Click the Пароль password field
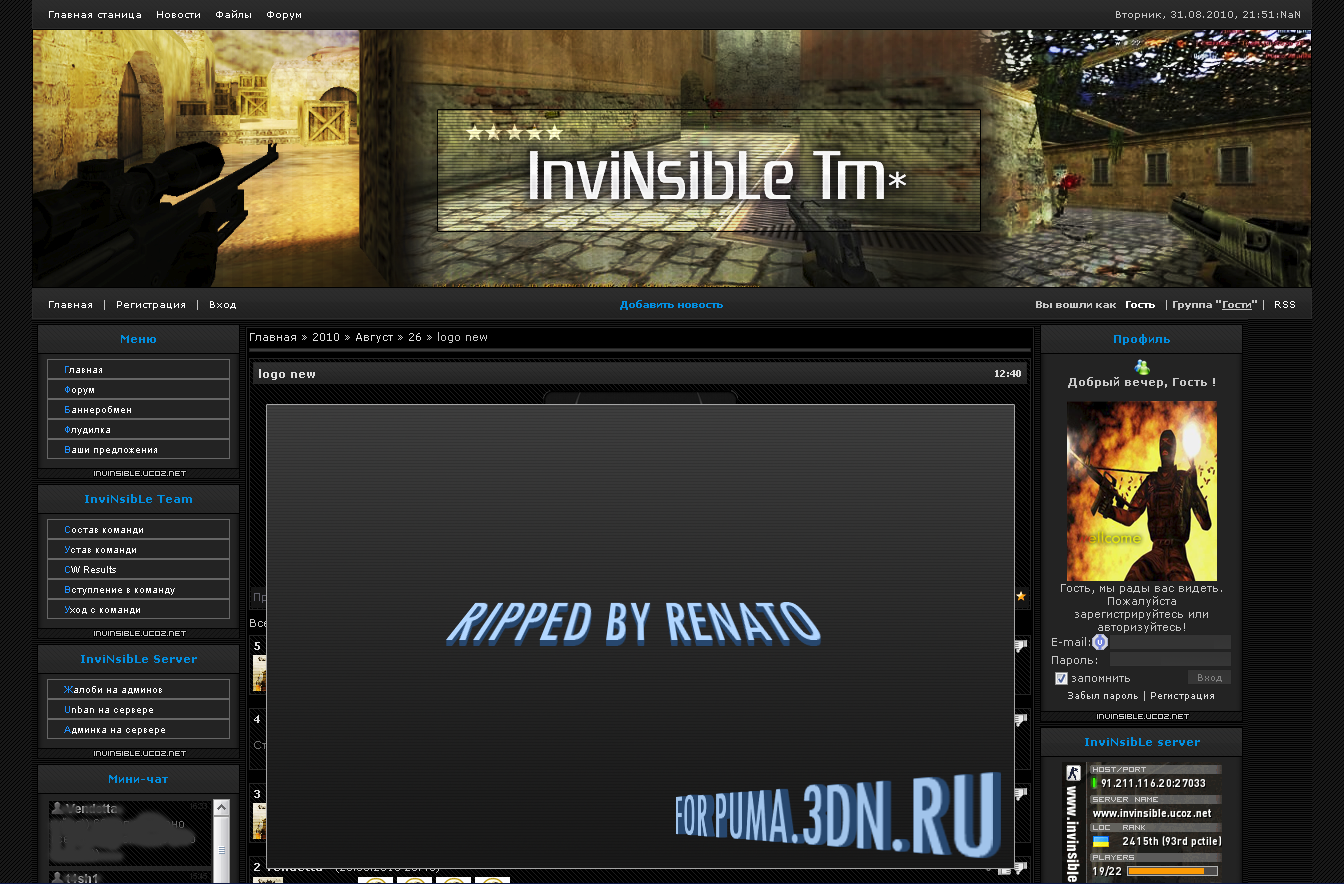Image resolution: width=1344 pixels, height=884 pixels. (1169, 660)
